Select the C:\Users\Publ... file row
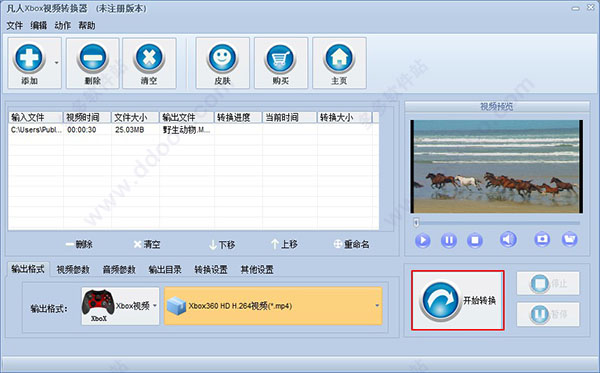This screenshot has height=373, width=600. pos(193,130)
